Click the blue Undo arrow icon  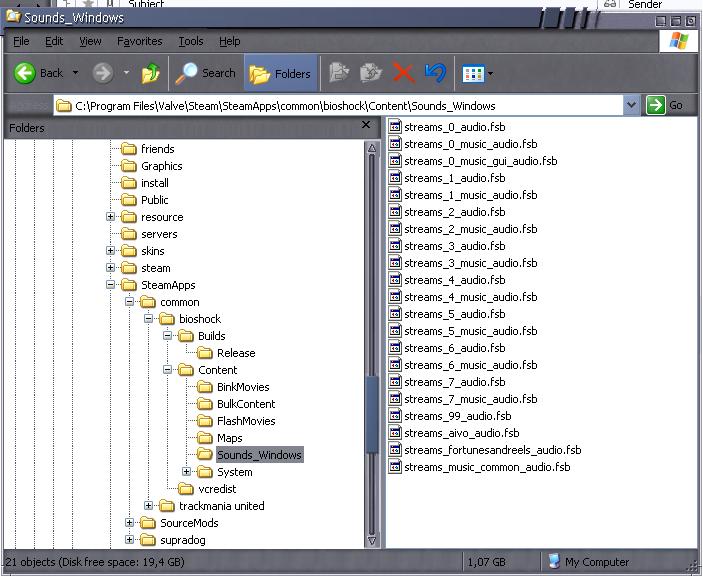tap(434, 73)
